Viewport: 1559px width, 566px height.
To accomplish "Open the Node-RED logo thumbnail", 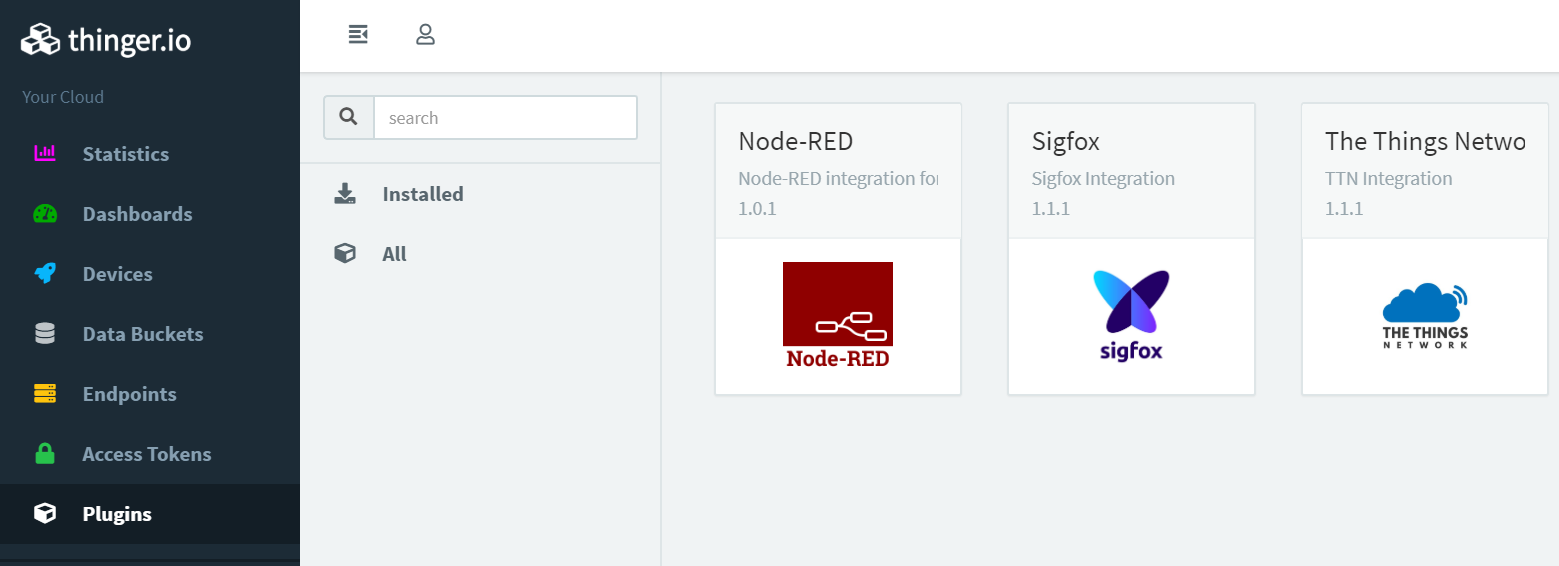I will coord(838,316).
